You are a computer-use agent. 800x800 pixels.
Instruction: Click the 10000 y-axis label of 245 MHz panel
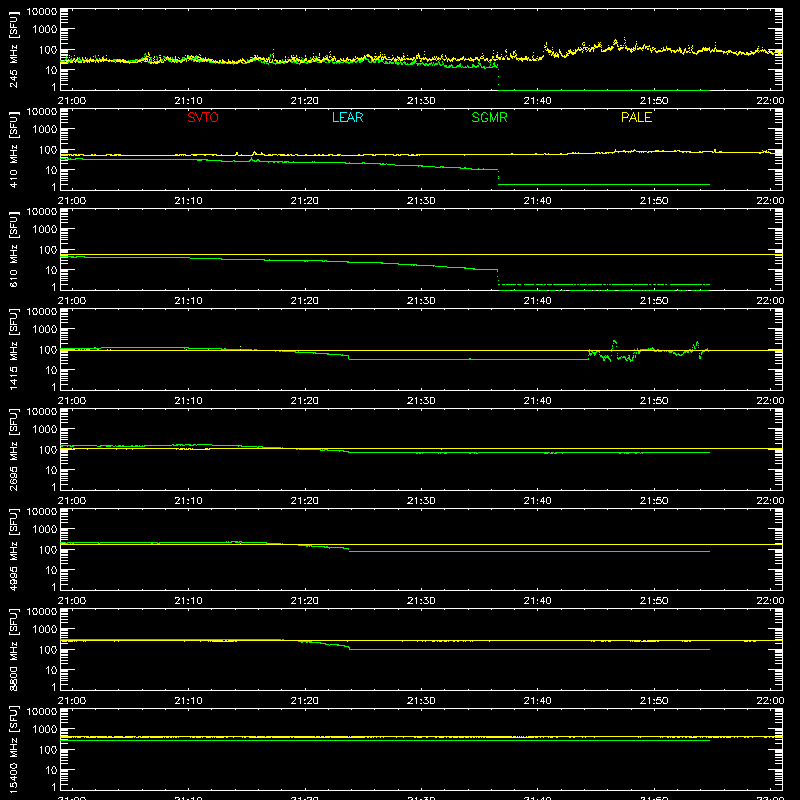point(42,12)
